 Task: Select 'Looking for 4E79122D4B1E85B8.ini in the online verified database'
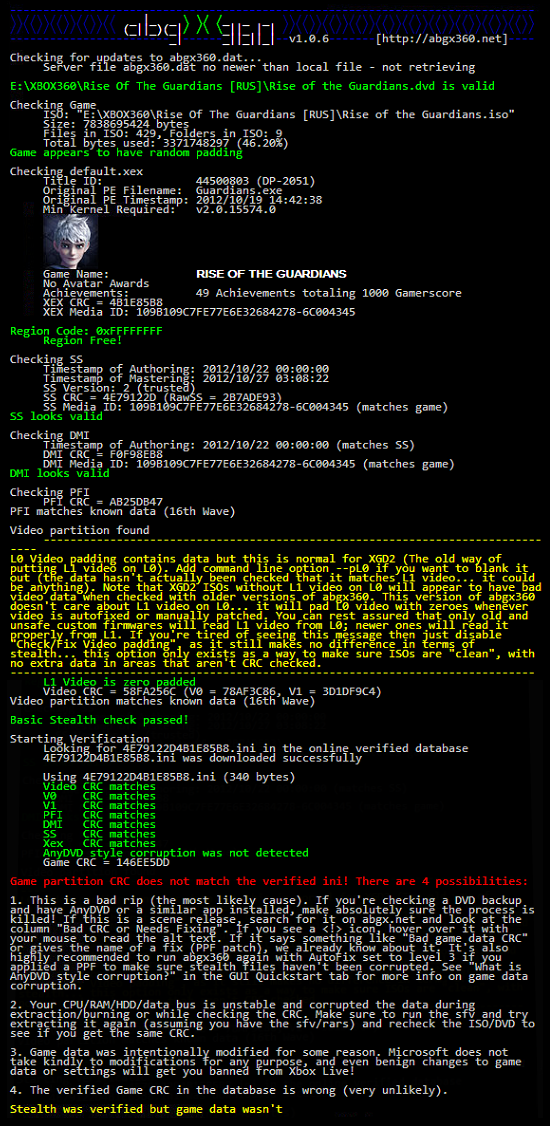(x=256, y=748)
